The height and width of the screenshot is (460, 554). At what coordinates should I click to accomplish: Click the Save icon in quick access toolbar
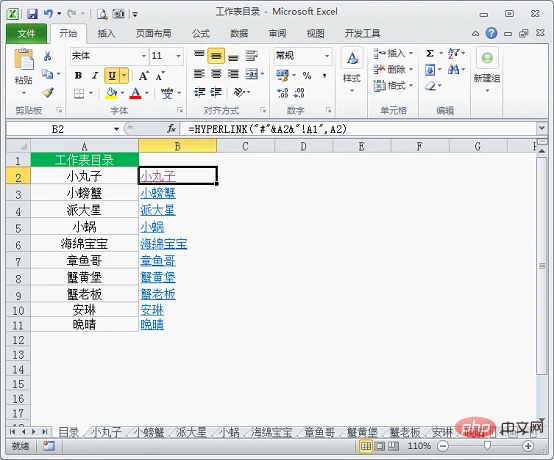coord(33,14)
